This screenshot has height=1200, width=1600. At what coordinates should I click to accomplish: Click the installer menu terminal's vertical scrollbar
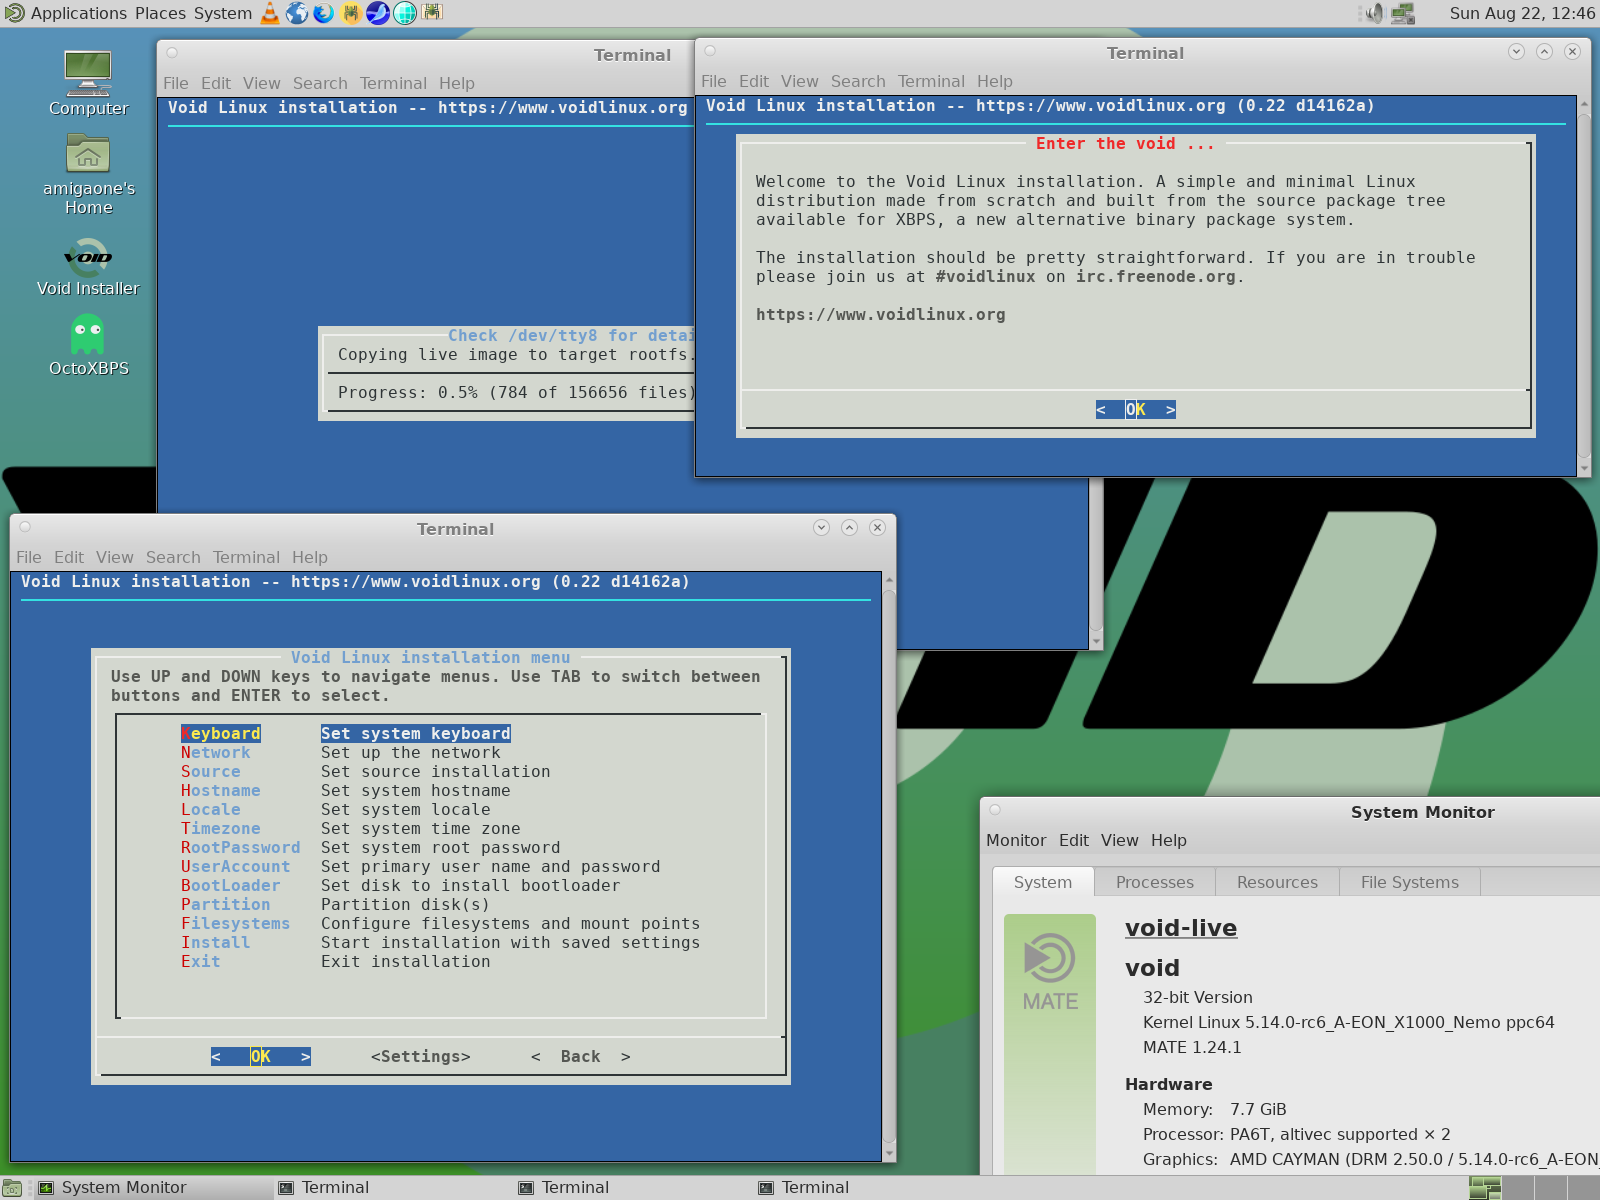pyautogui.click(x=889, y=866)
